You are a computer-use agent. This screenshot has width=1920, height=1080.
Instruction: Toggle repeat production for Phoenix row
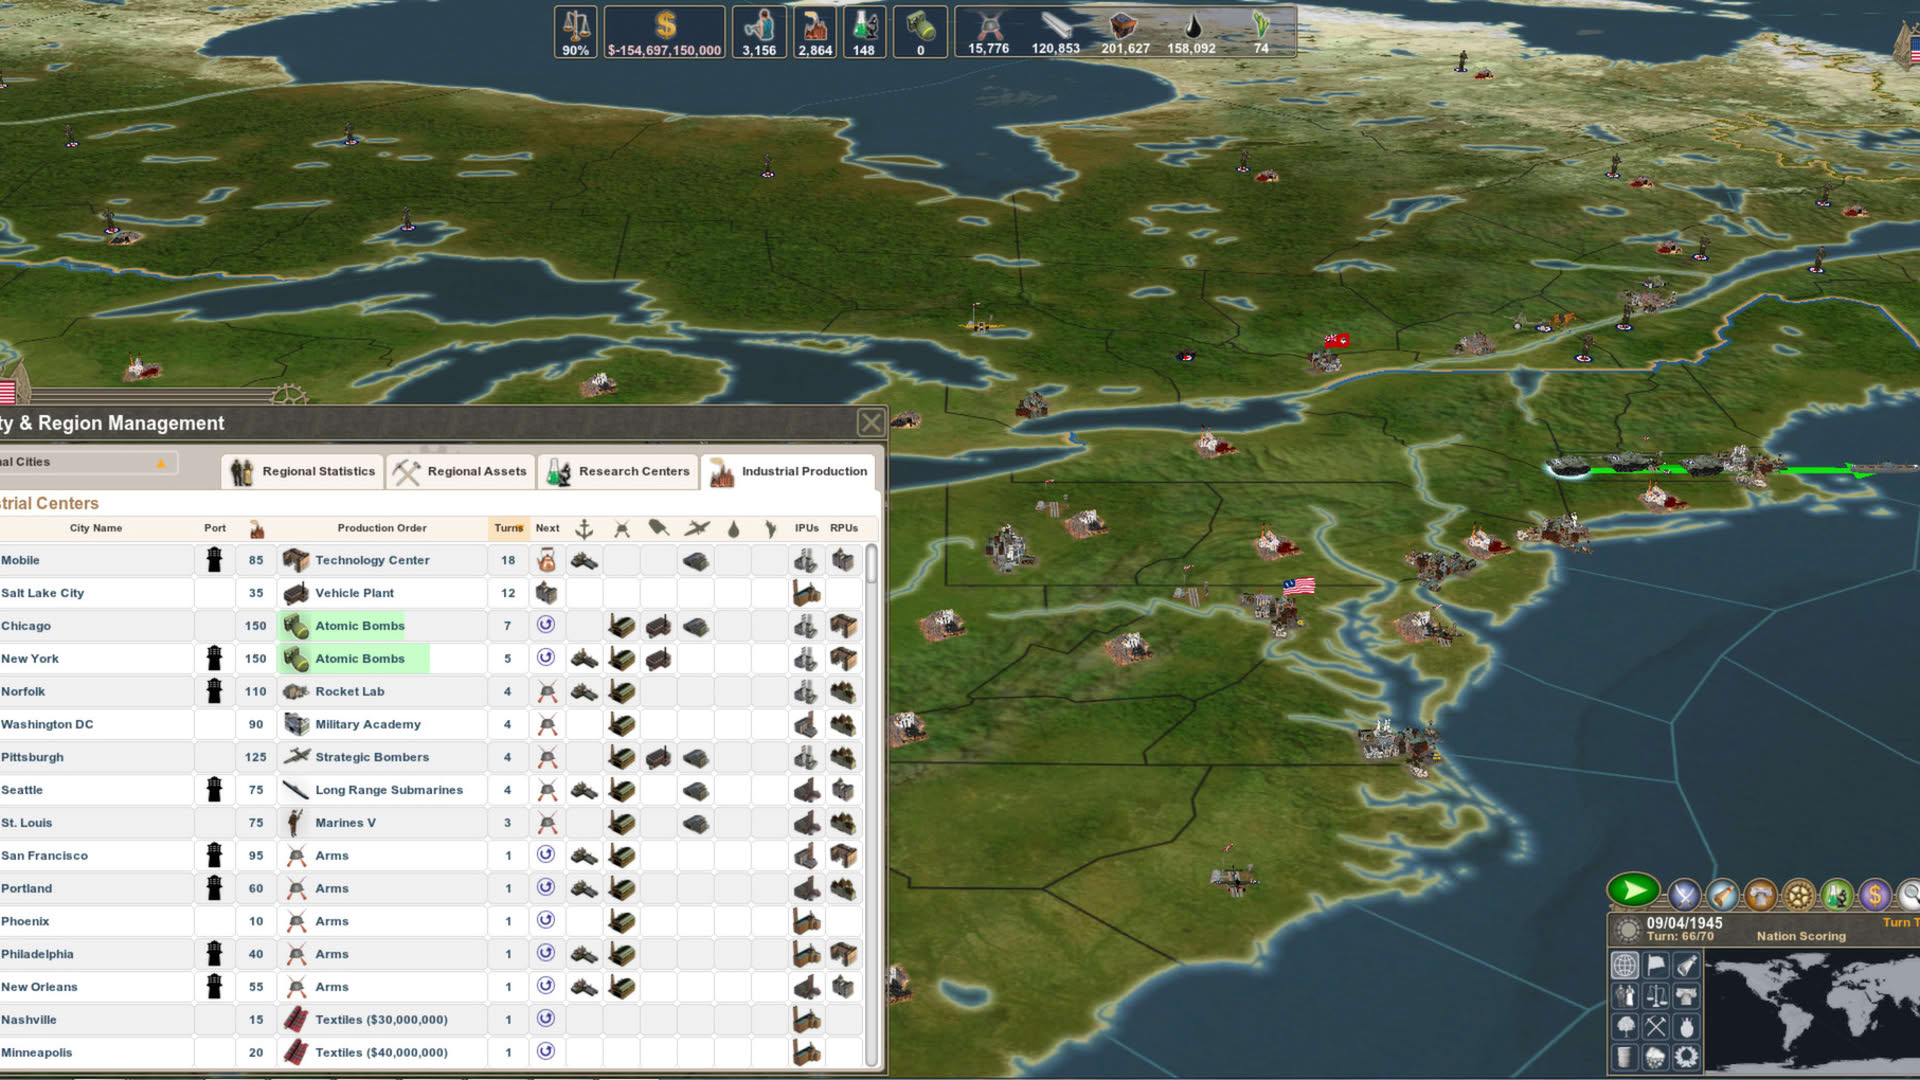[546, 921]
